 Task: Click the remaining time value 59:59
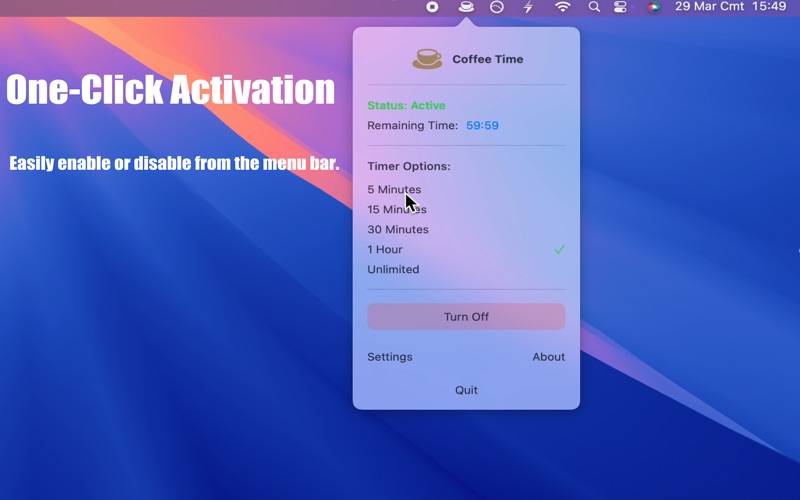(482, 126)
